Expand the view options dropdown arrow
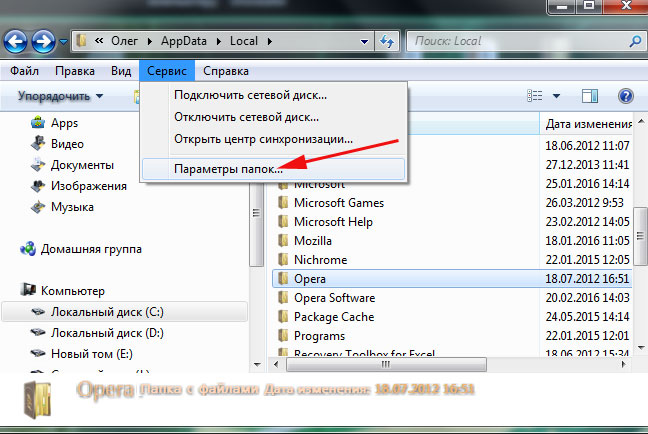 (555, 96)
